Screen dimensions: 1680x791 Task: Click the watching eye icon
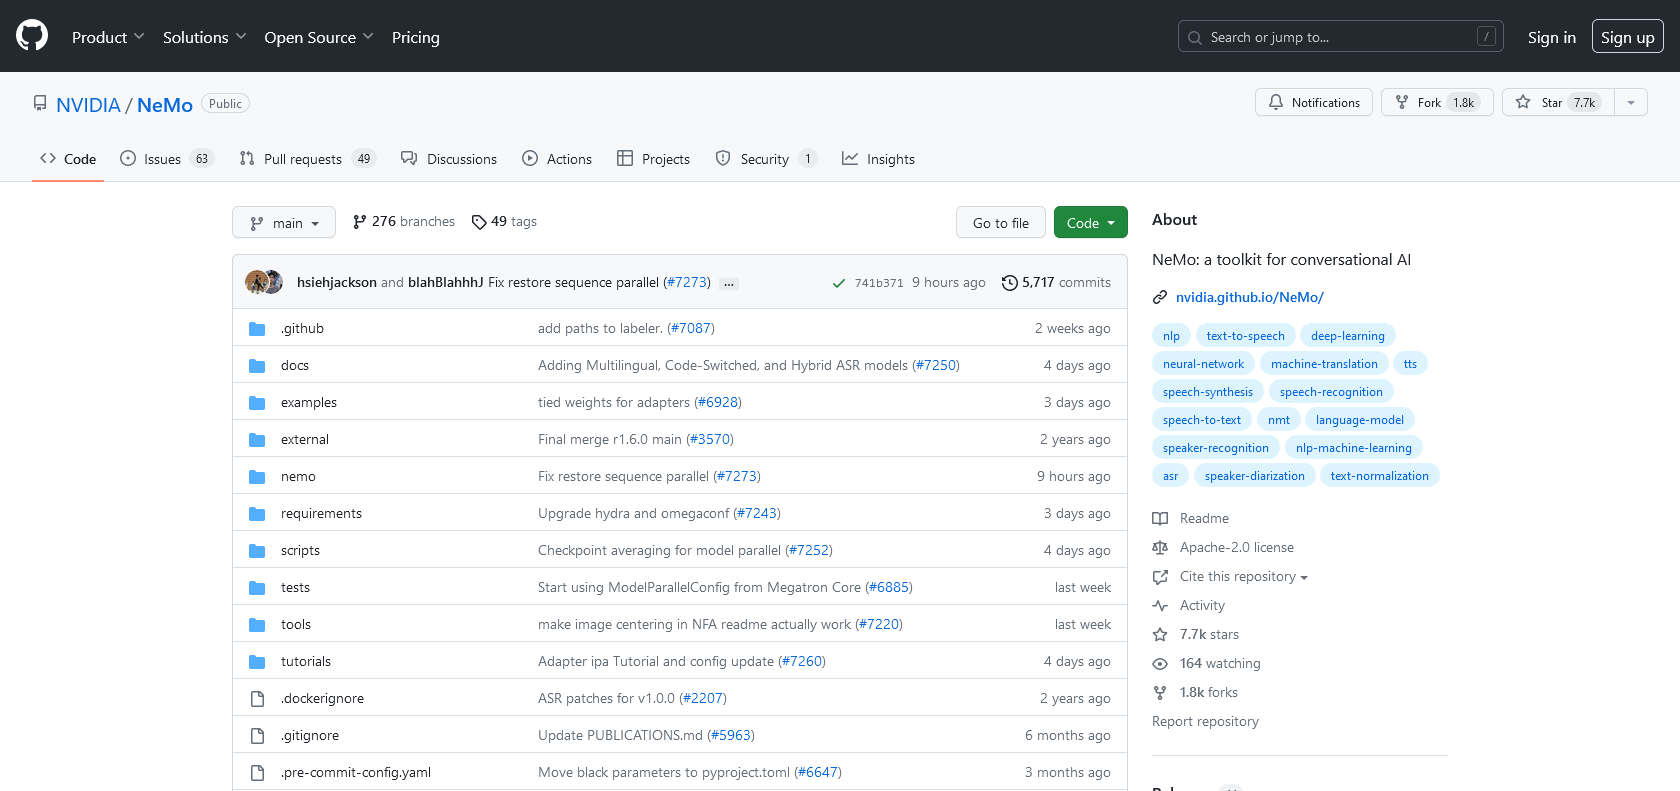click(x=1160, y=663)
